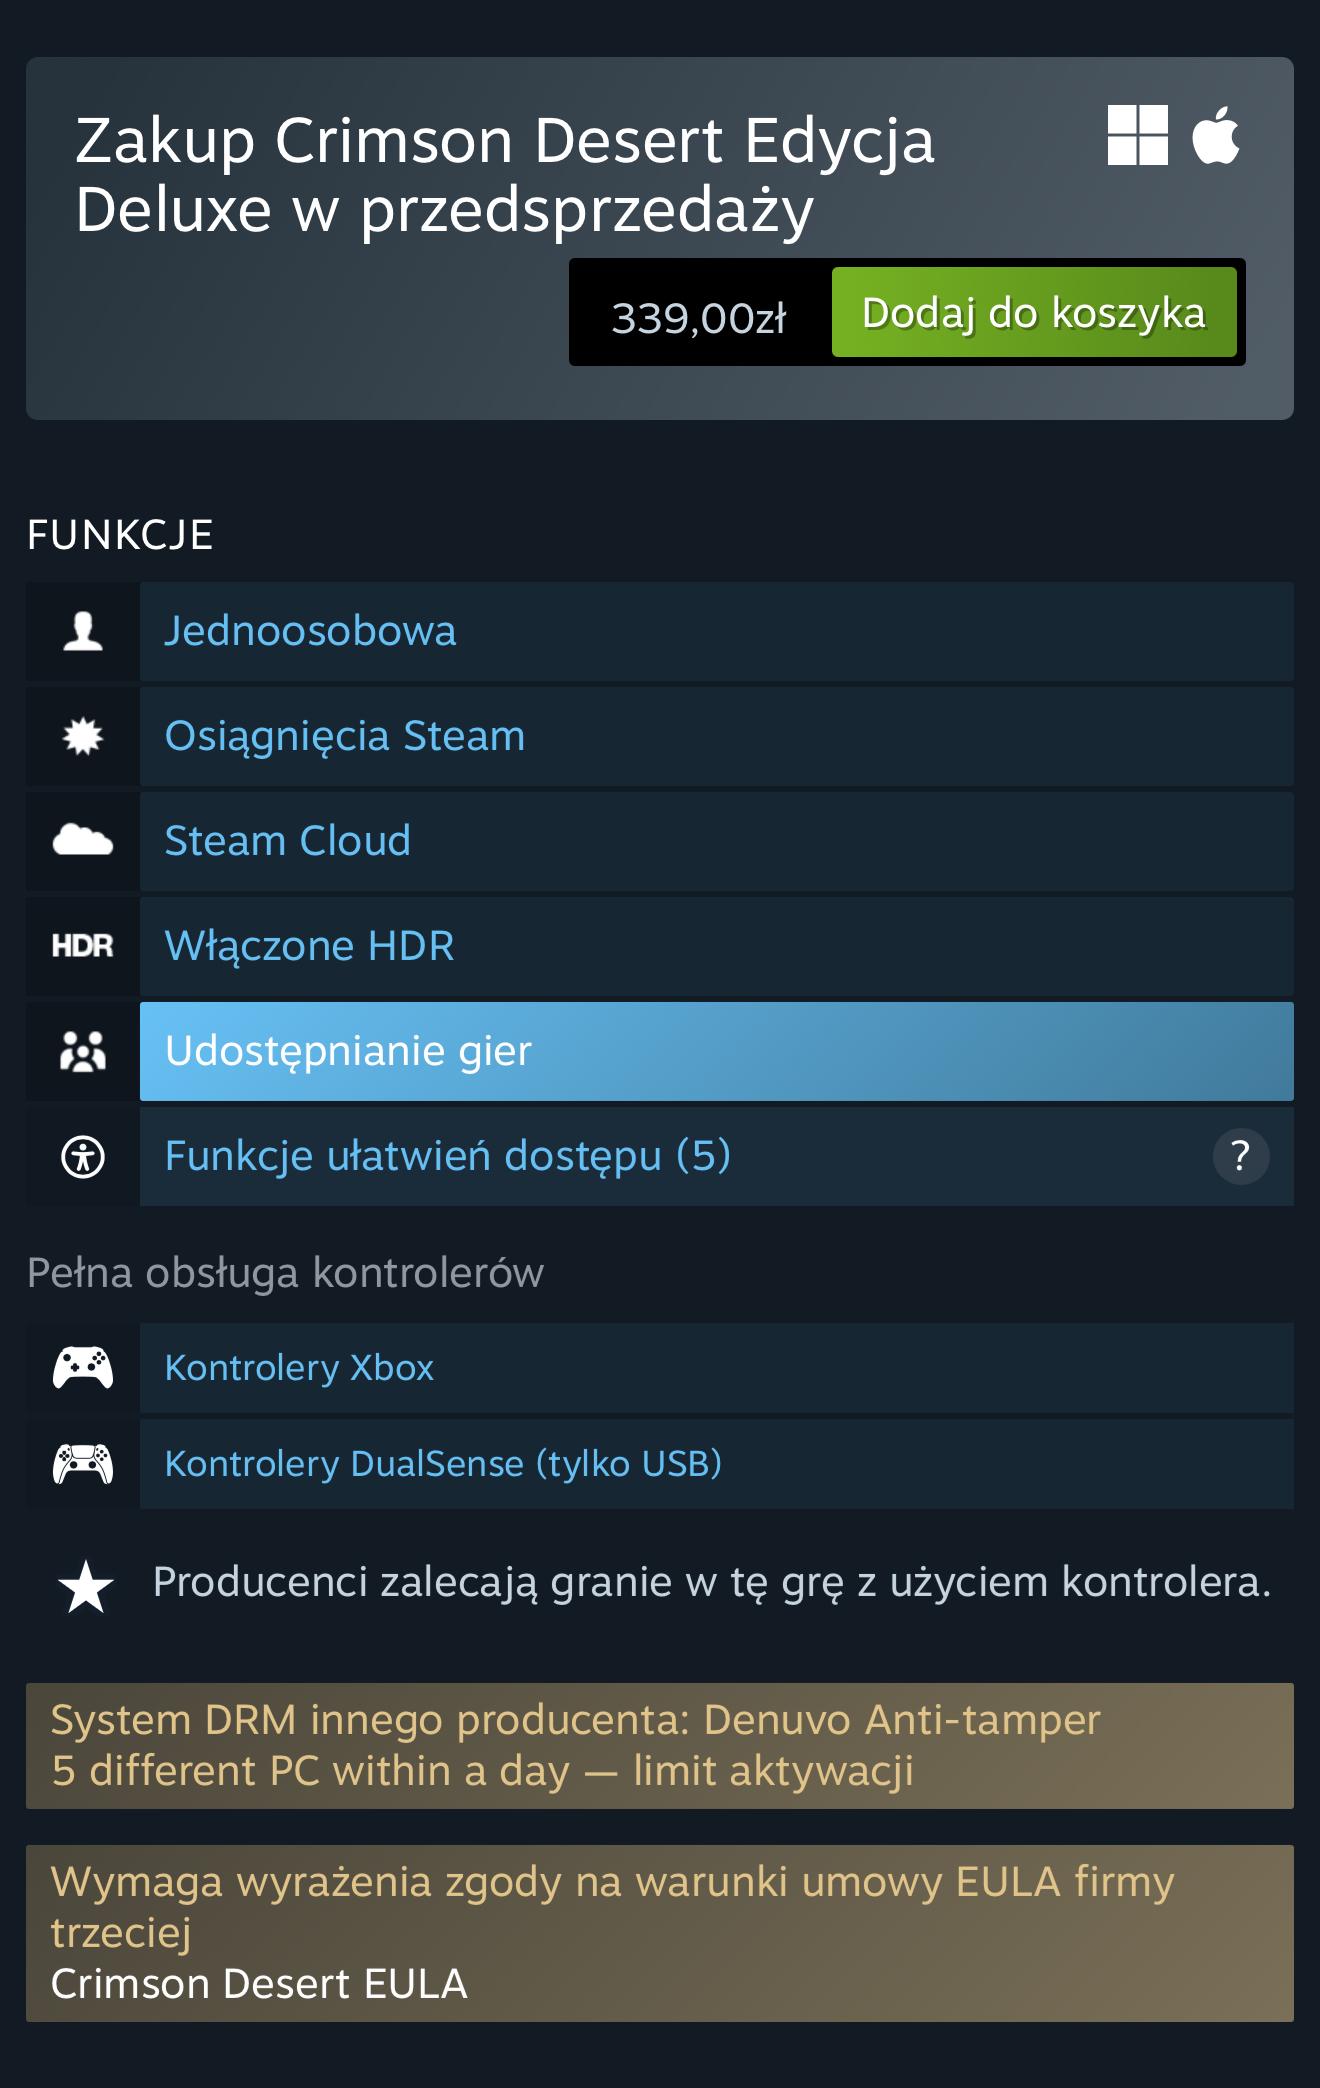Image resolution: width=1320 pixels, height=2088 pixels.
Task: Open the Jednoosobowa feature link
Action: coord(310,632)
